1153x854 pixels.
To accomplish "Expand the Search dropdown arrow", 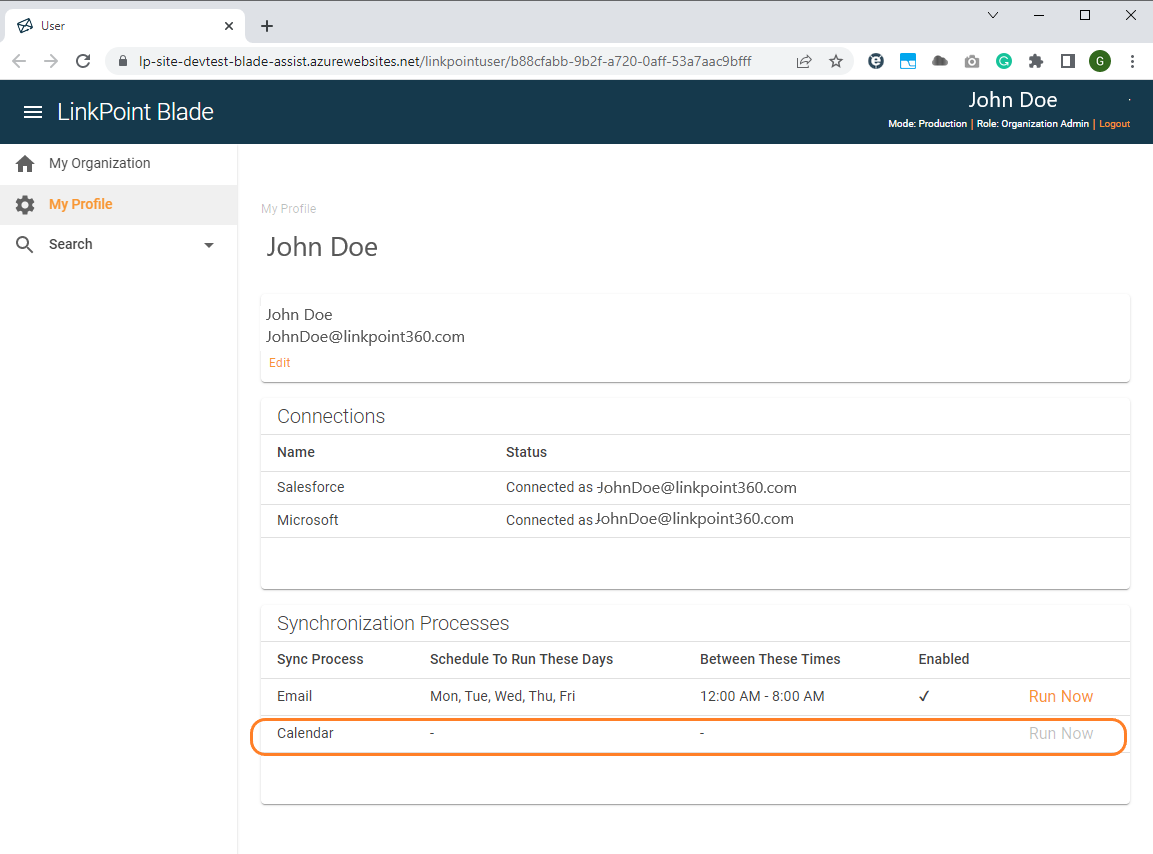I will (209, 245).
